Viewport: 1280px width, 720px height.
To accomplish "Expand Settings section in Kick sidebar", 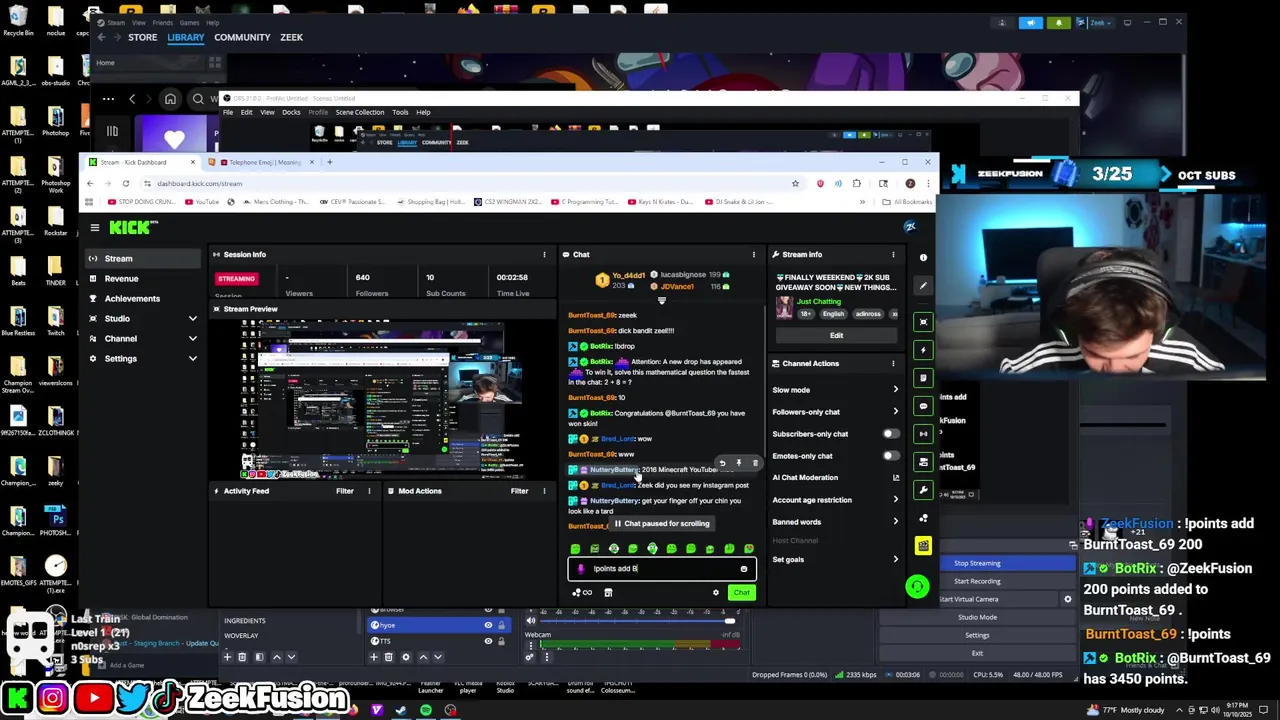I will (x=192, y=358).
